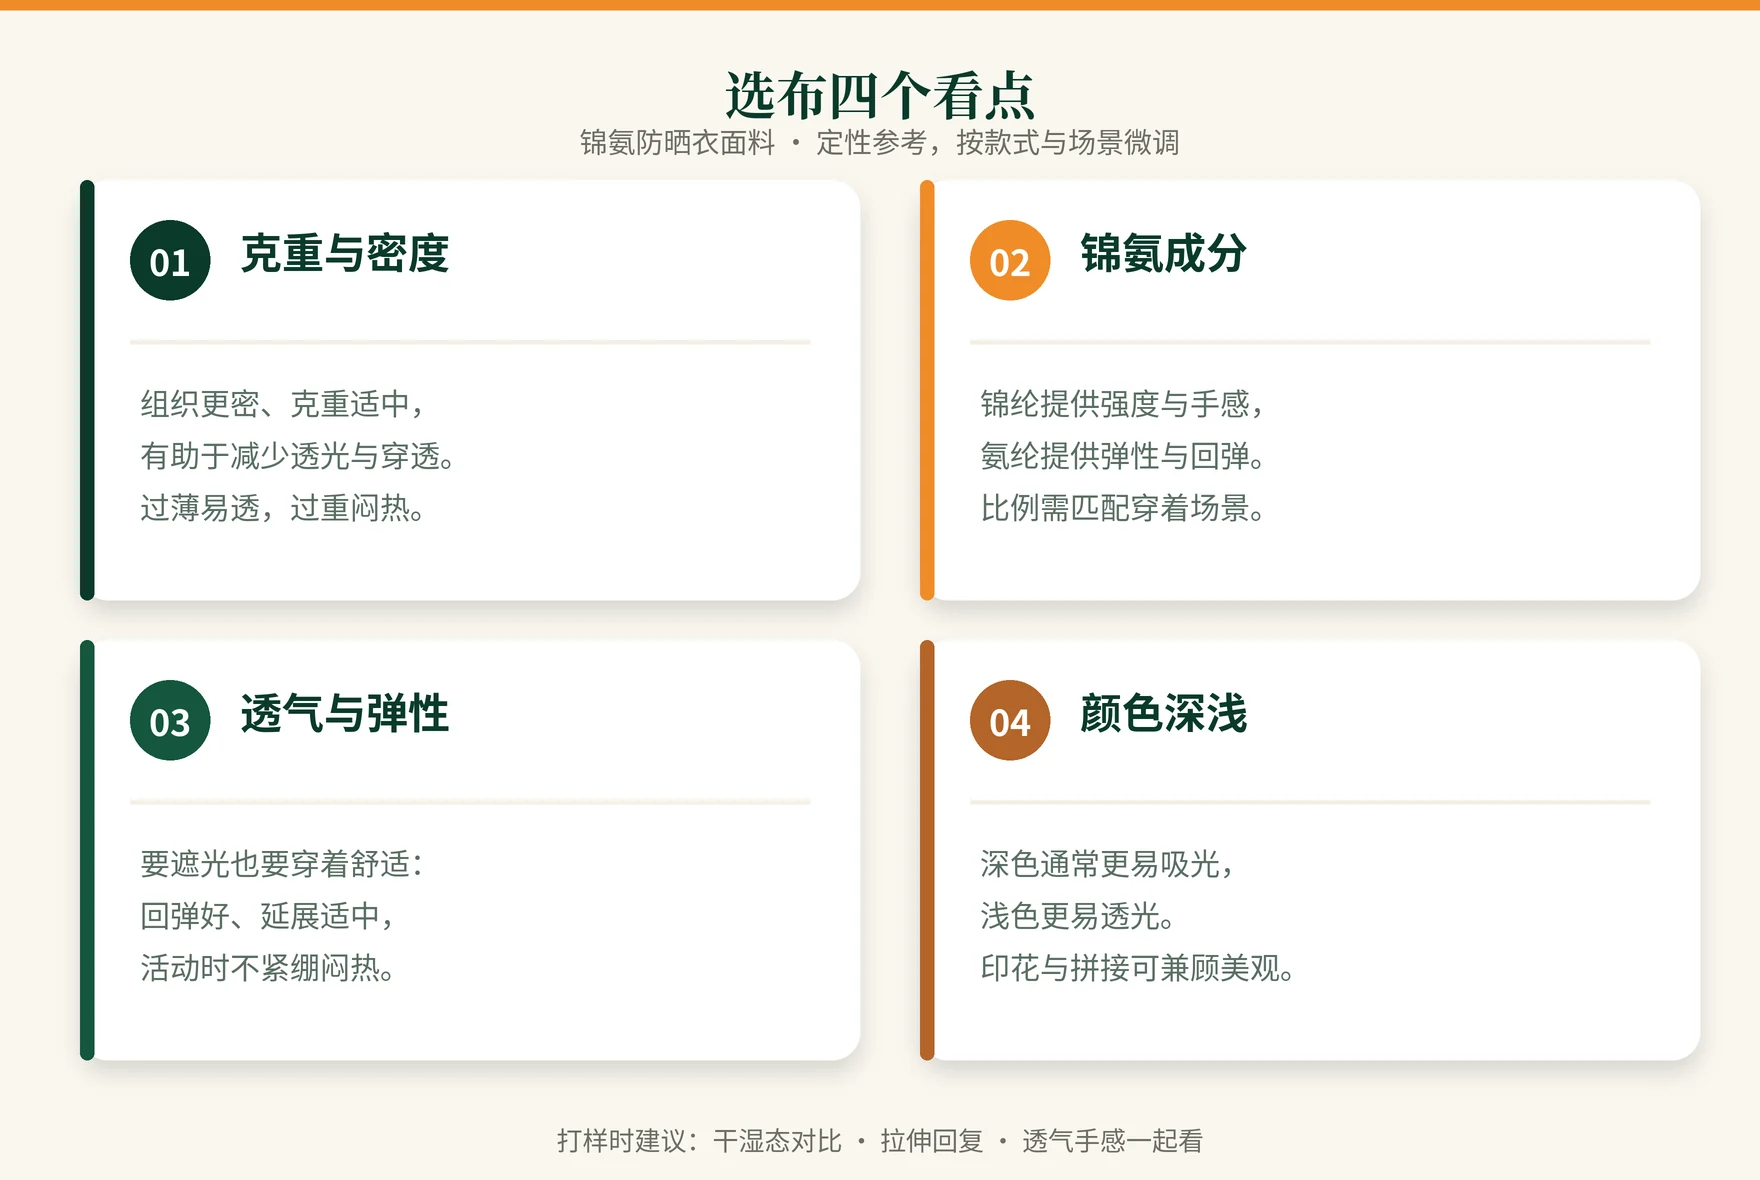Click the main title 选布四个看点
1760x1180 pixels.
(x=880, y=96)
